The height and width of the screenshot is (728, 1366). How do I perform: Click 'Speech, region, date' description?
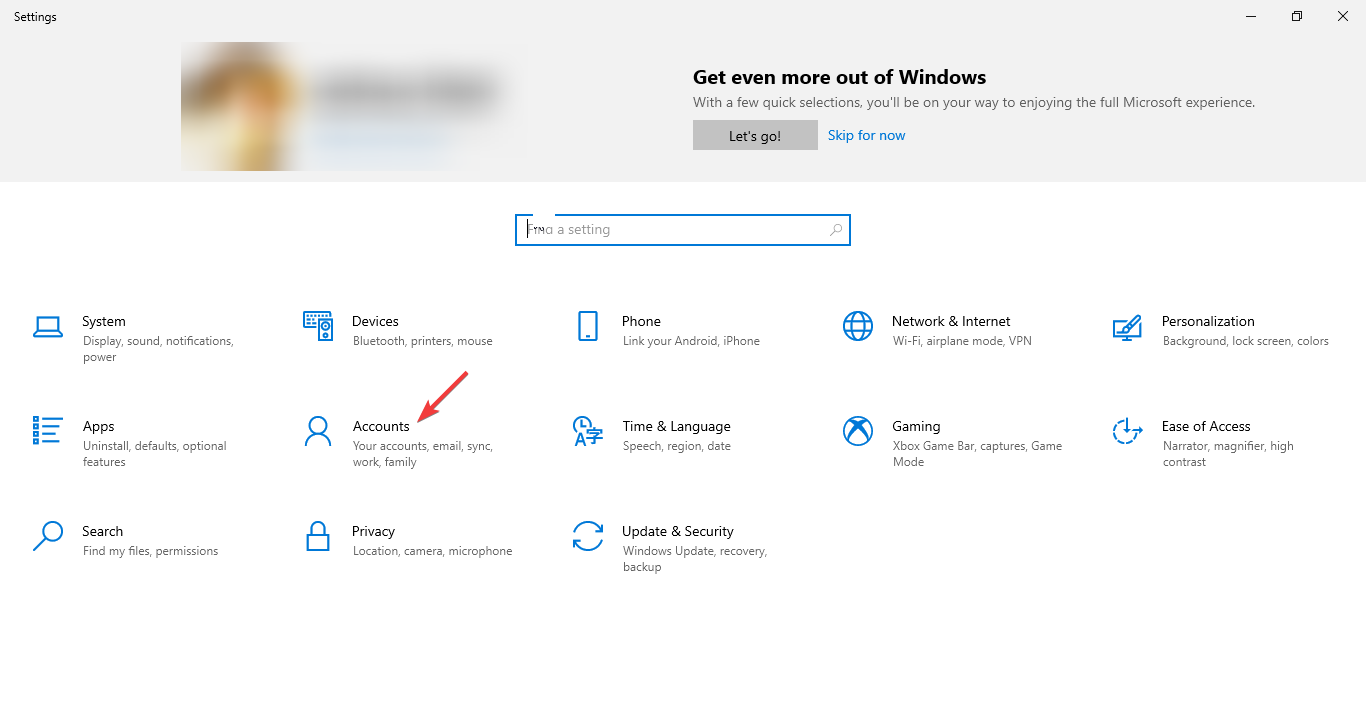(677, 446)
